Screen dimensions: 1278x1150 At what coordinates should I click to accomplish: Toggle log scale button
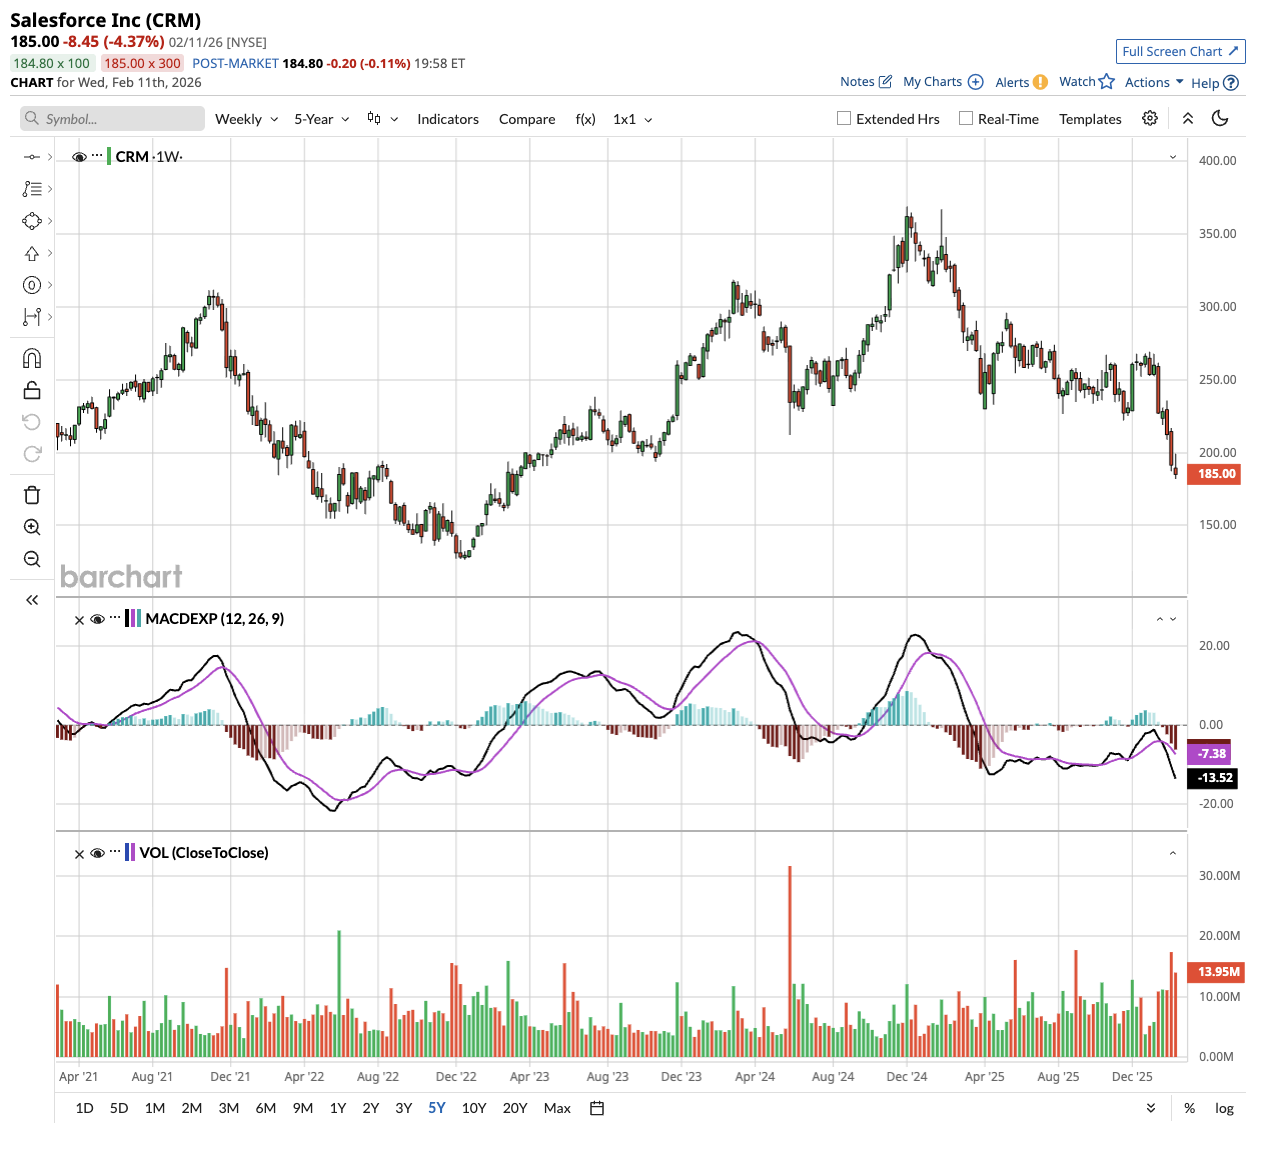[1224, 1108]
